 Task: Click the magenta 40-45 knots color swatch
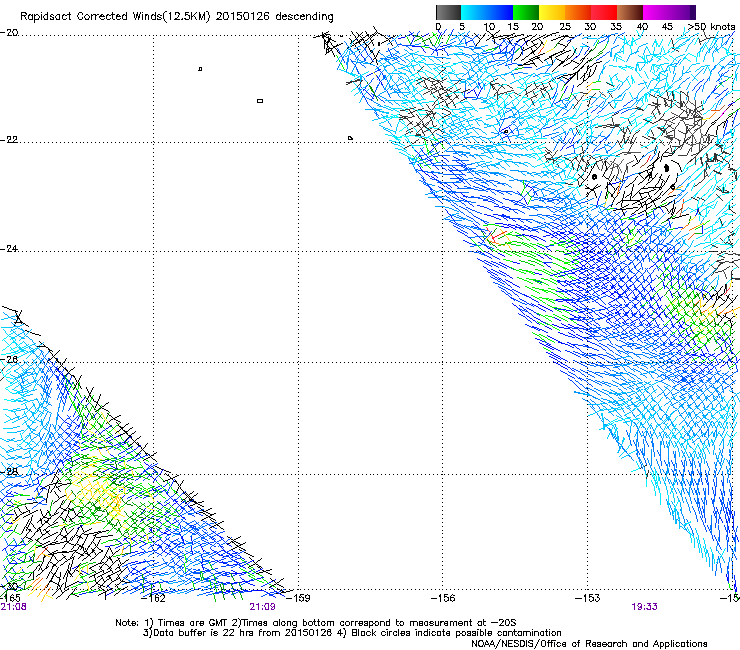pyautogui.click(x=656, y=12)
